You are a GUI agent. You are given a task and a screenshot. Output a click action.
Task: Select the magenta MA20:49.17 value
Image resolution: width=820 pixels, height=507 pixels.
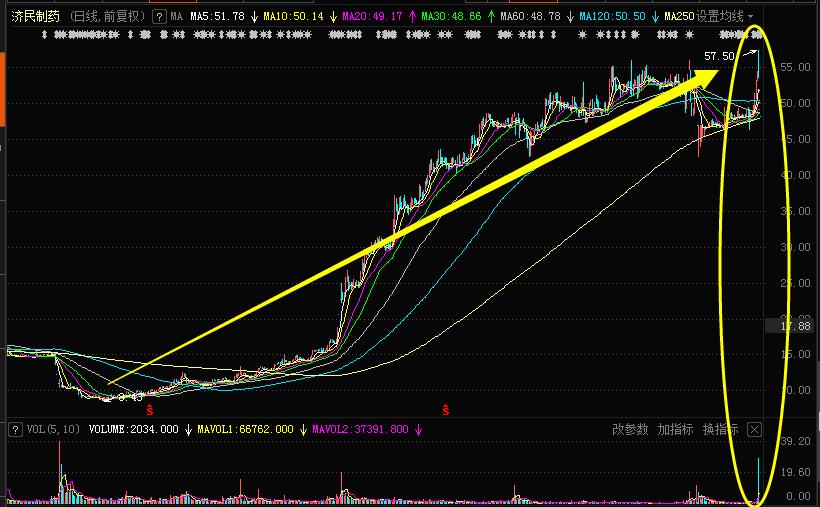pos(372,17)
